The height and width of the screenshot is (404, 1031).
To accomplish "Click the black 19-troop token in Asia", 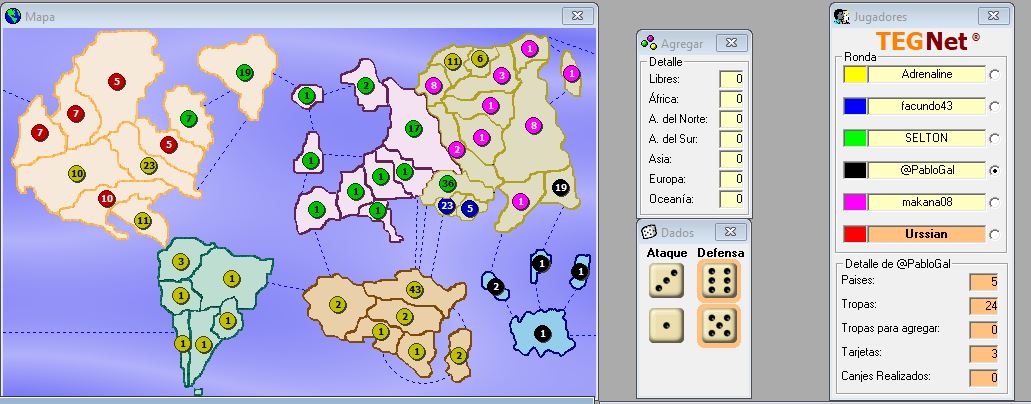I will [x=560, y=188].
